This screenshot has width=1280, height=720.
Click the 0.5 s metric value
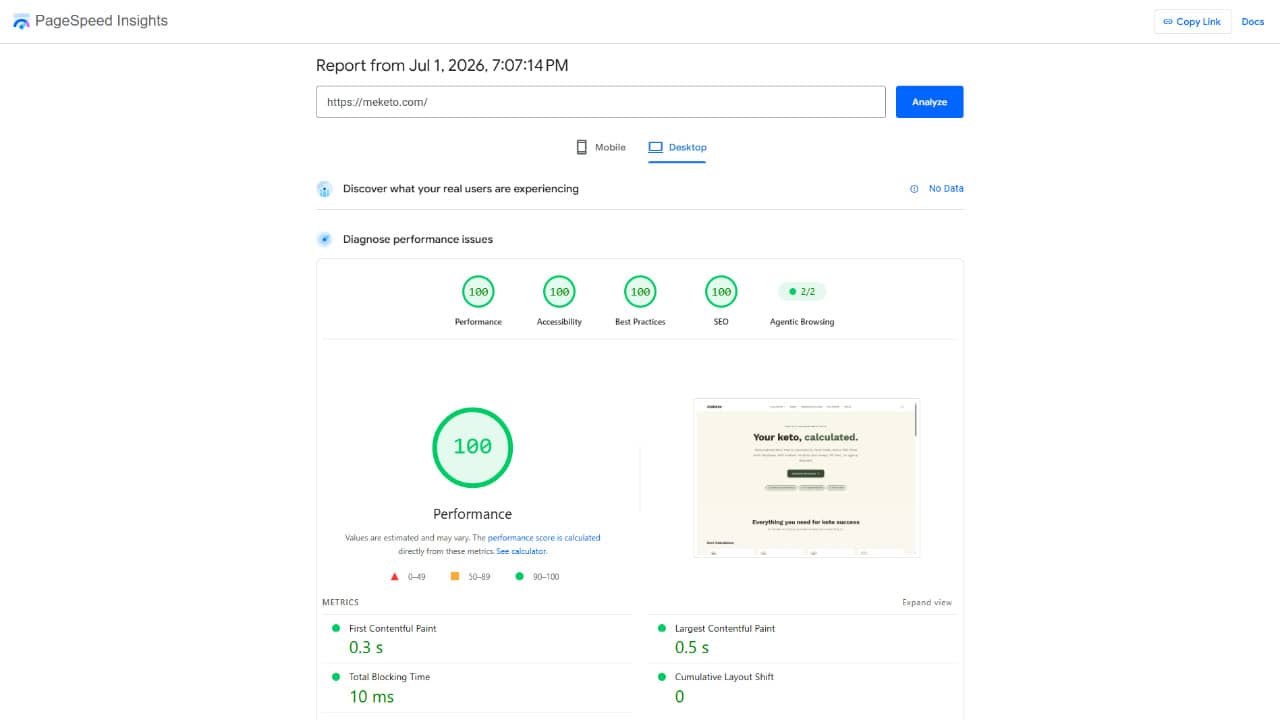(x=692, y=648)
